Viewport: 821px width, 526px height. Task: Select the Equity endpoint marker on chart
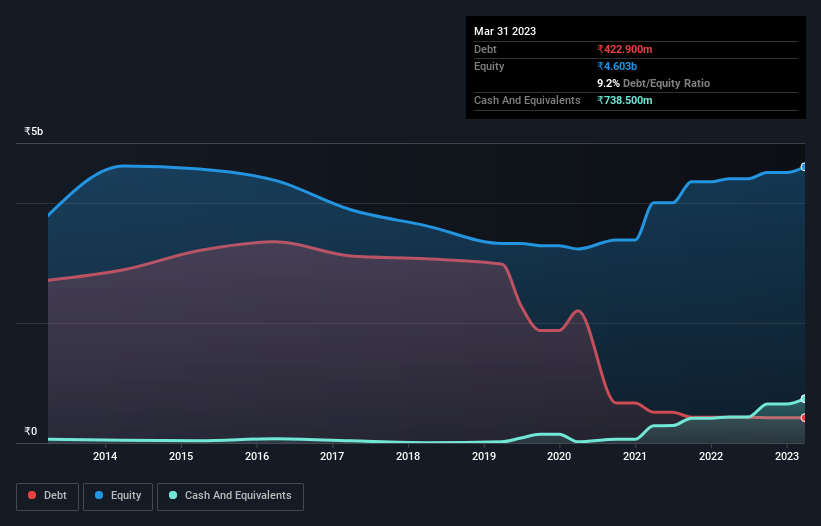(x=804, y=167)
